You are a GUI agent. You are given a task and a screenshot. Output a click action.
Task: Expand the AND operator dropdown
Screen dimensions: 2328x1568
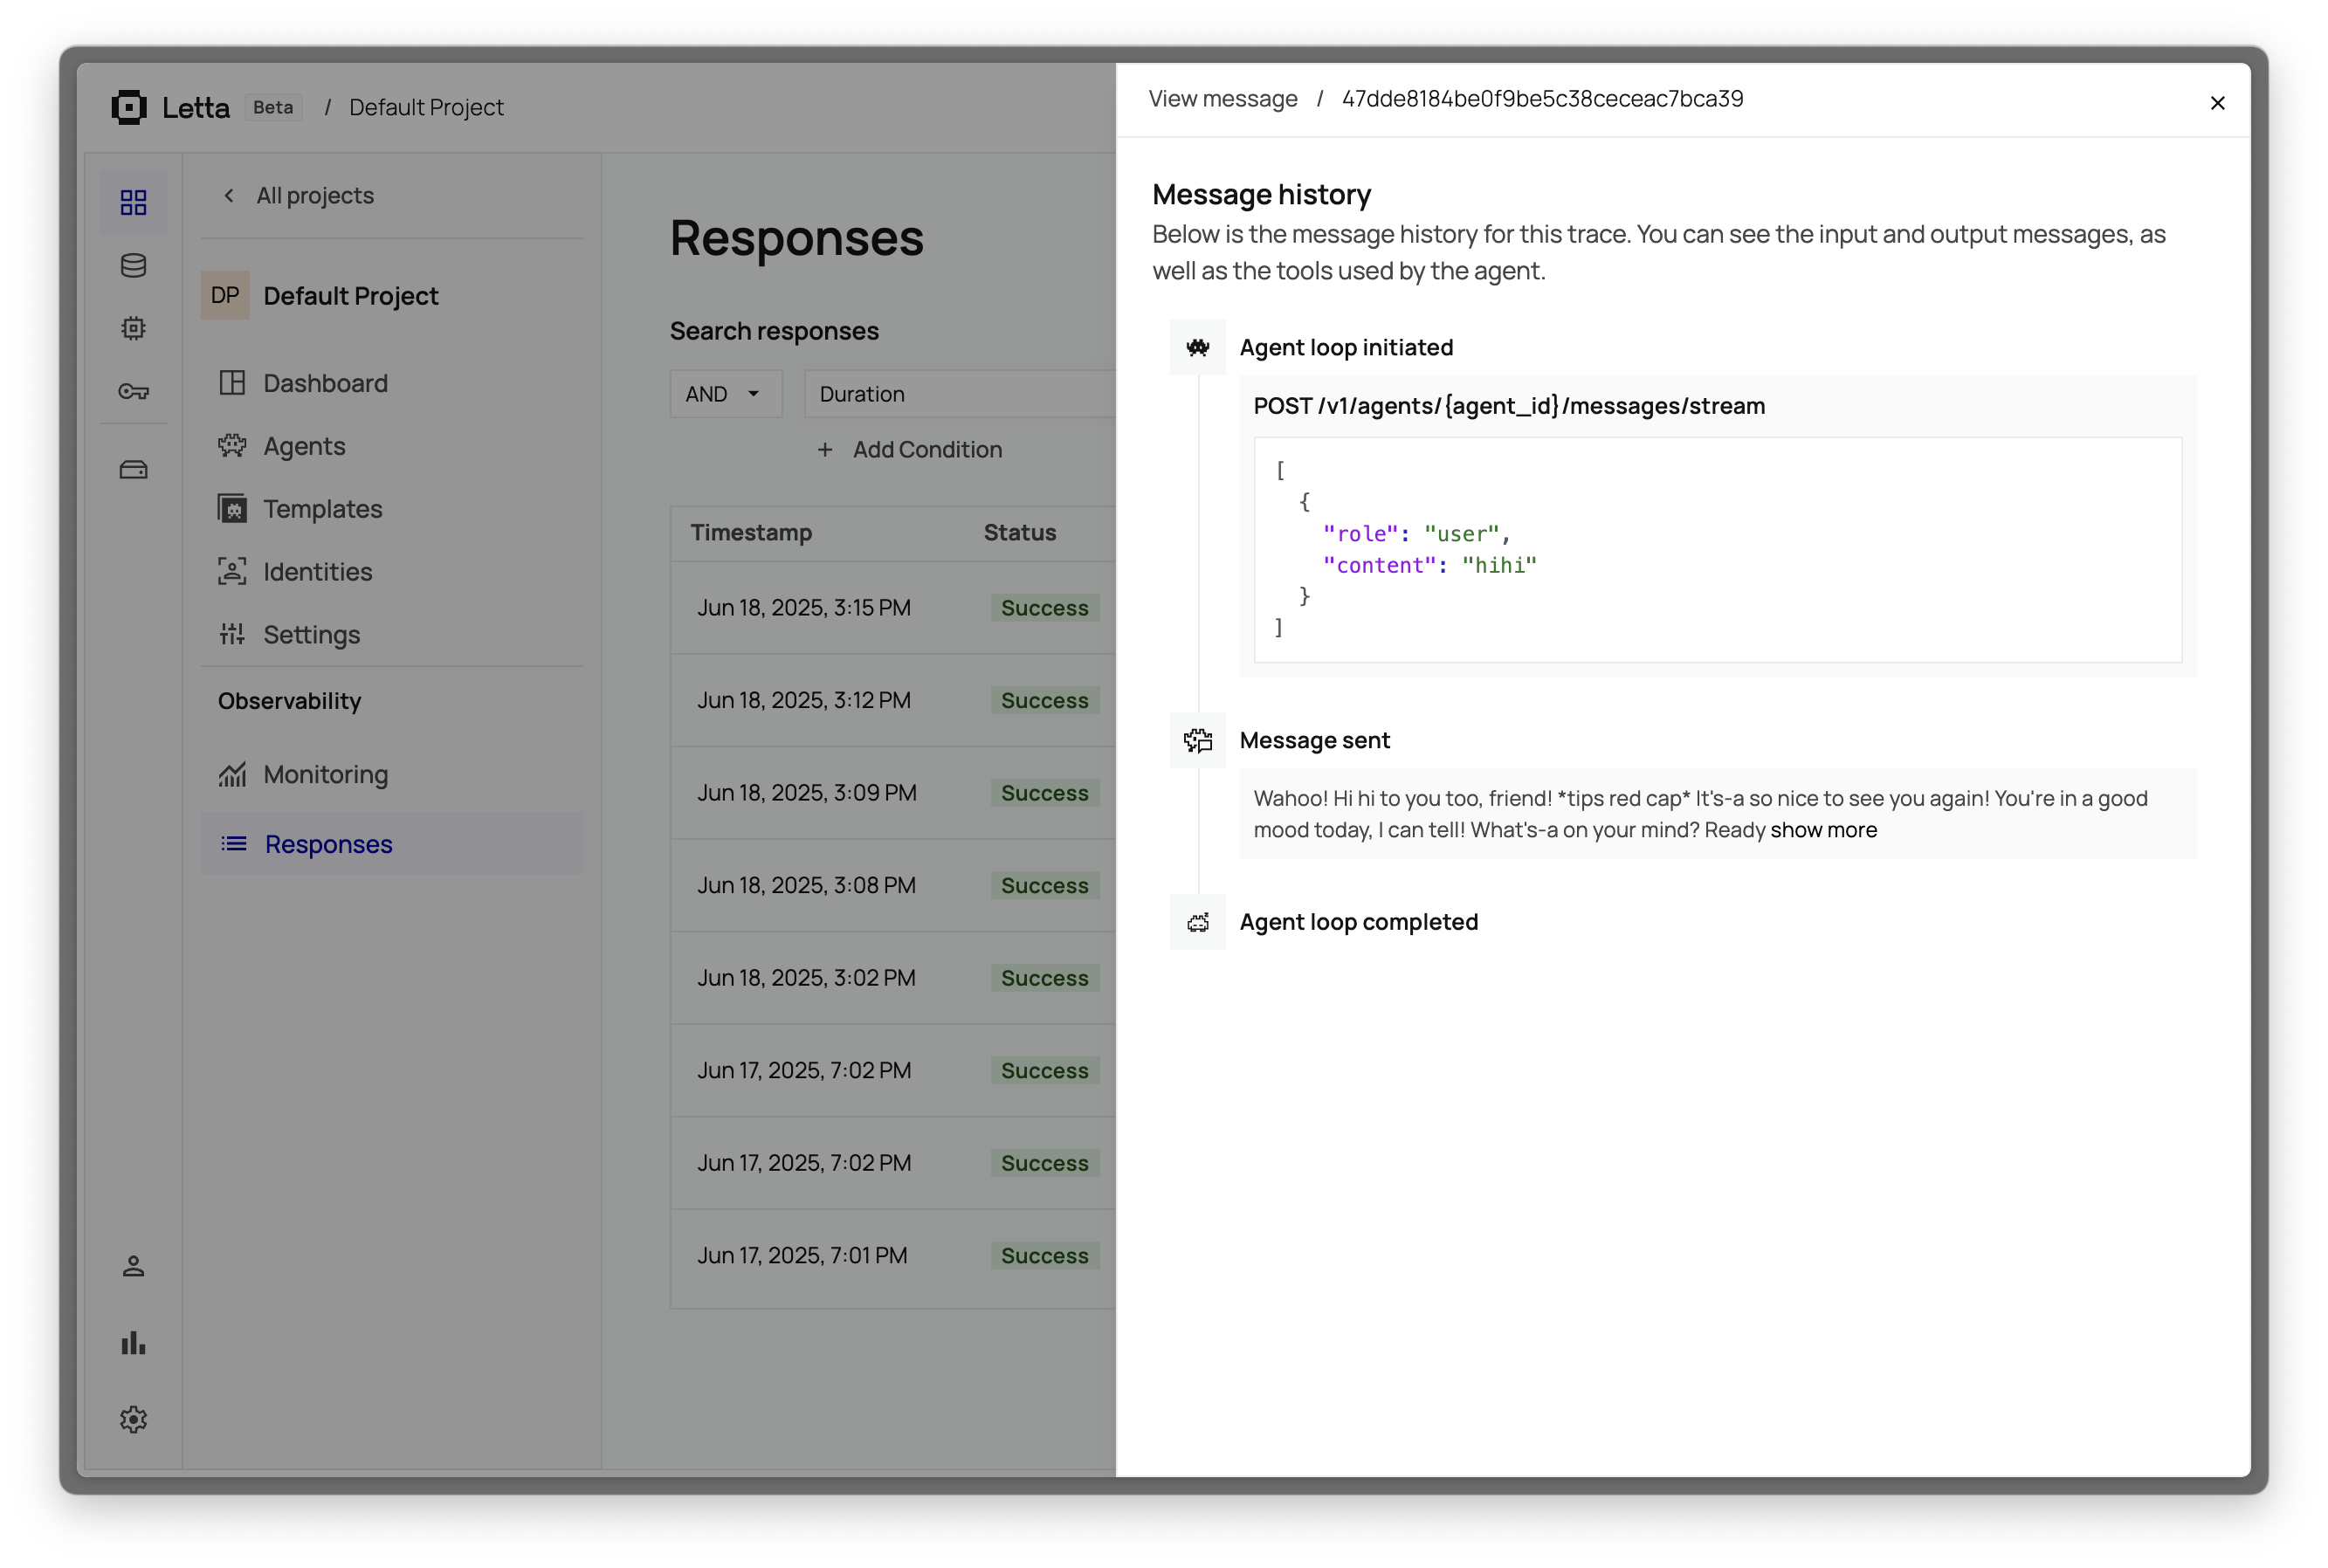[724, 394]
